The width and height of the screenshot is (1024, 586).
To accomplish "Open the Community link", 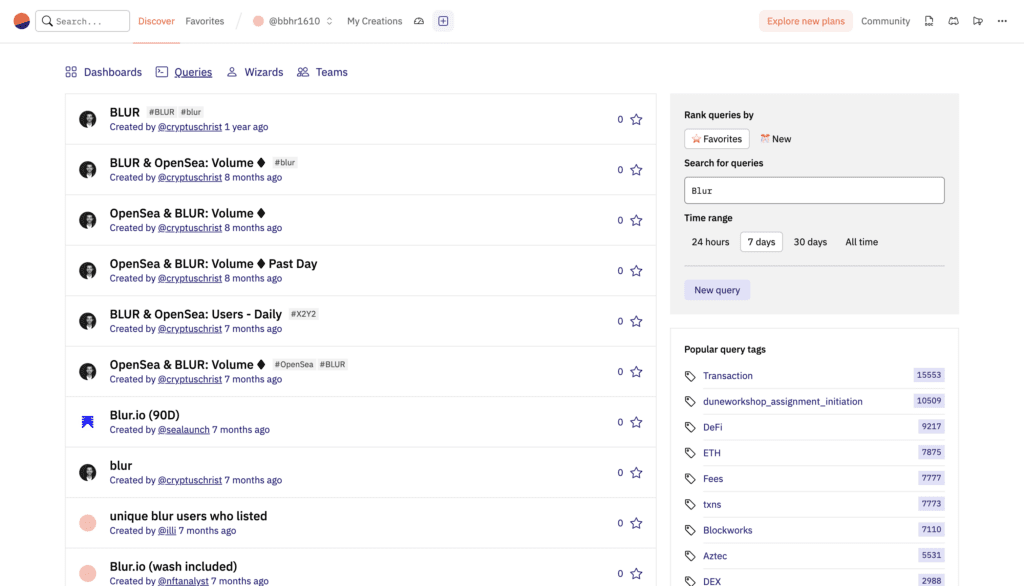I will (885, 21).
